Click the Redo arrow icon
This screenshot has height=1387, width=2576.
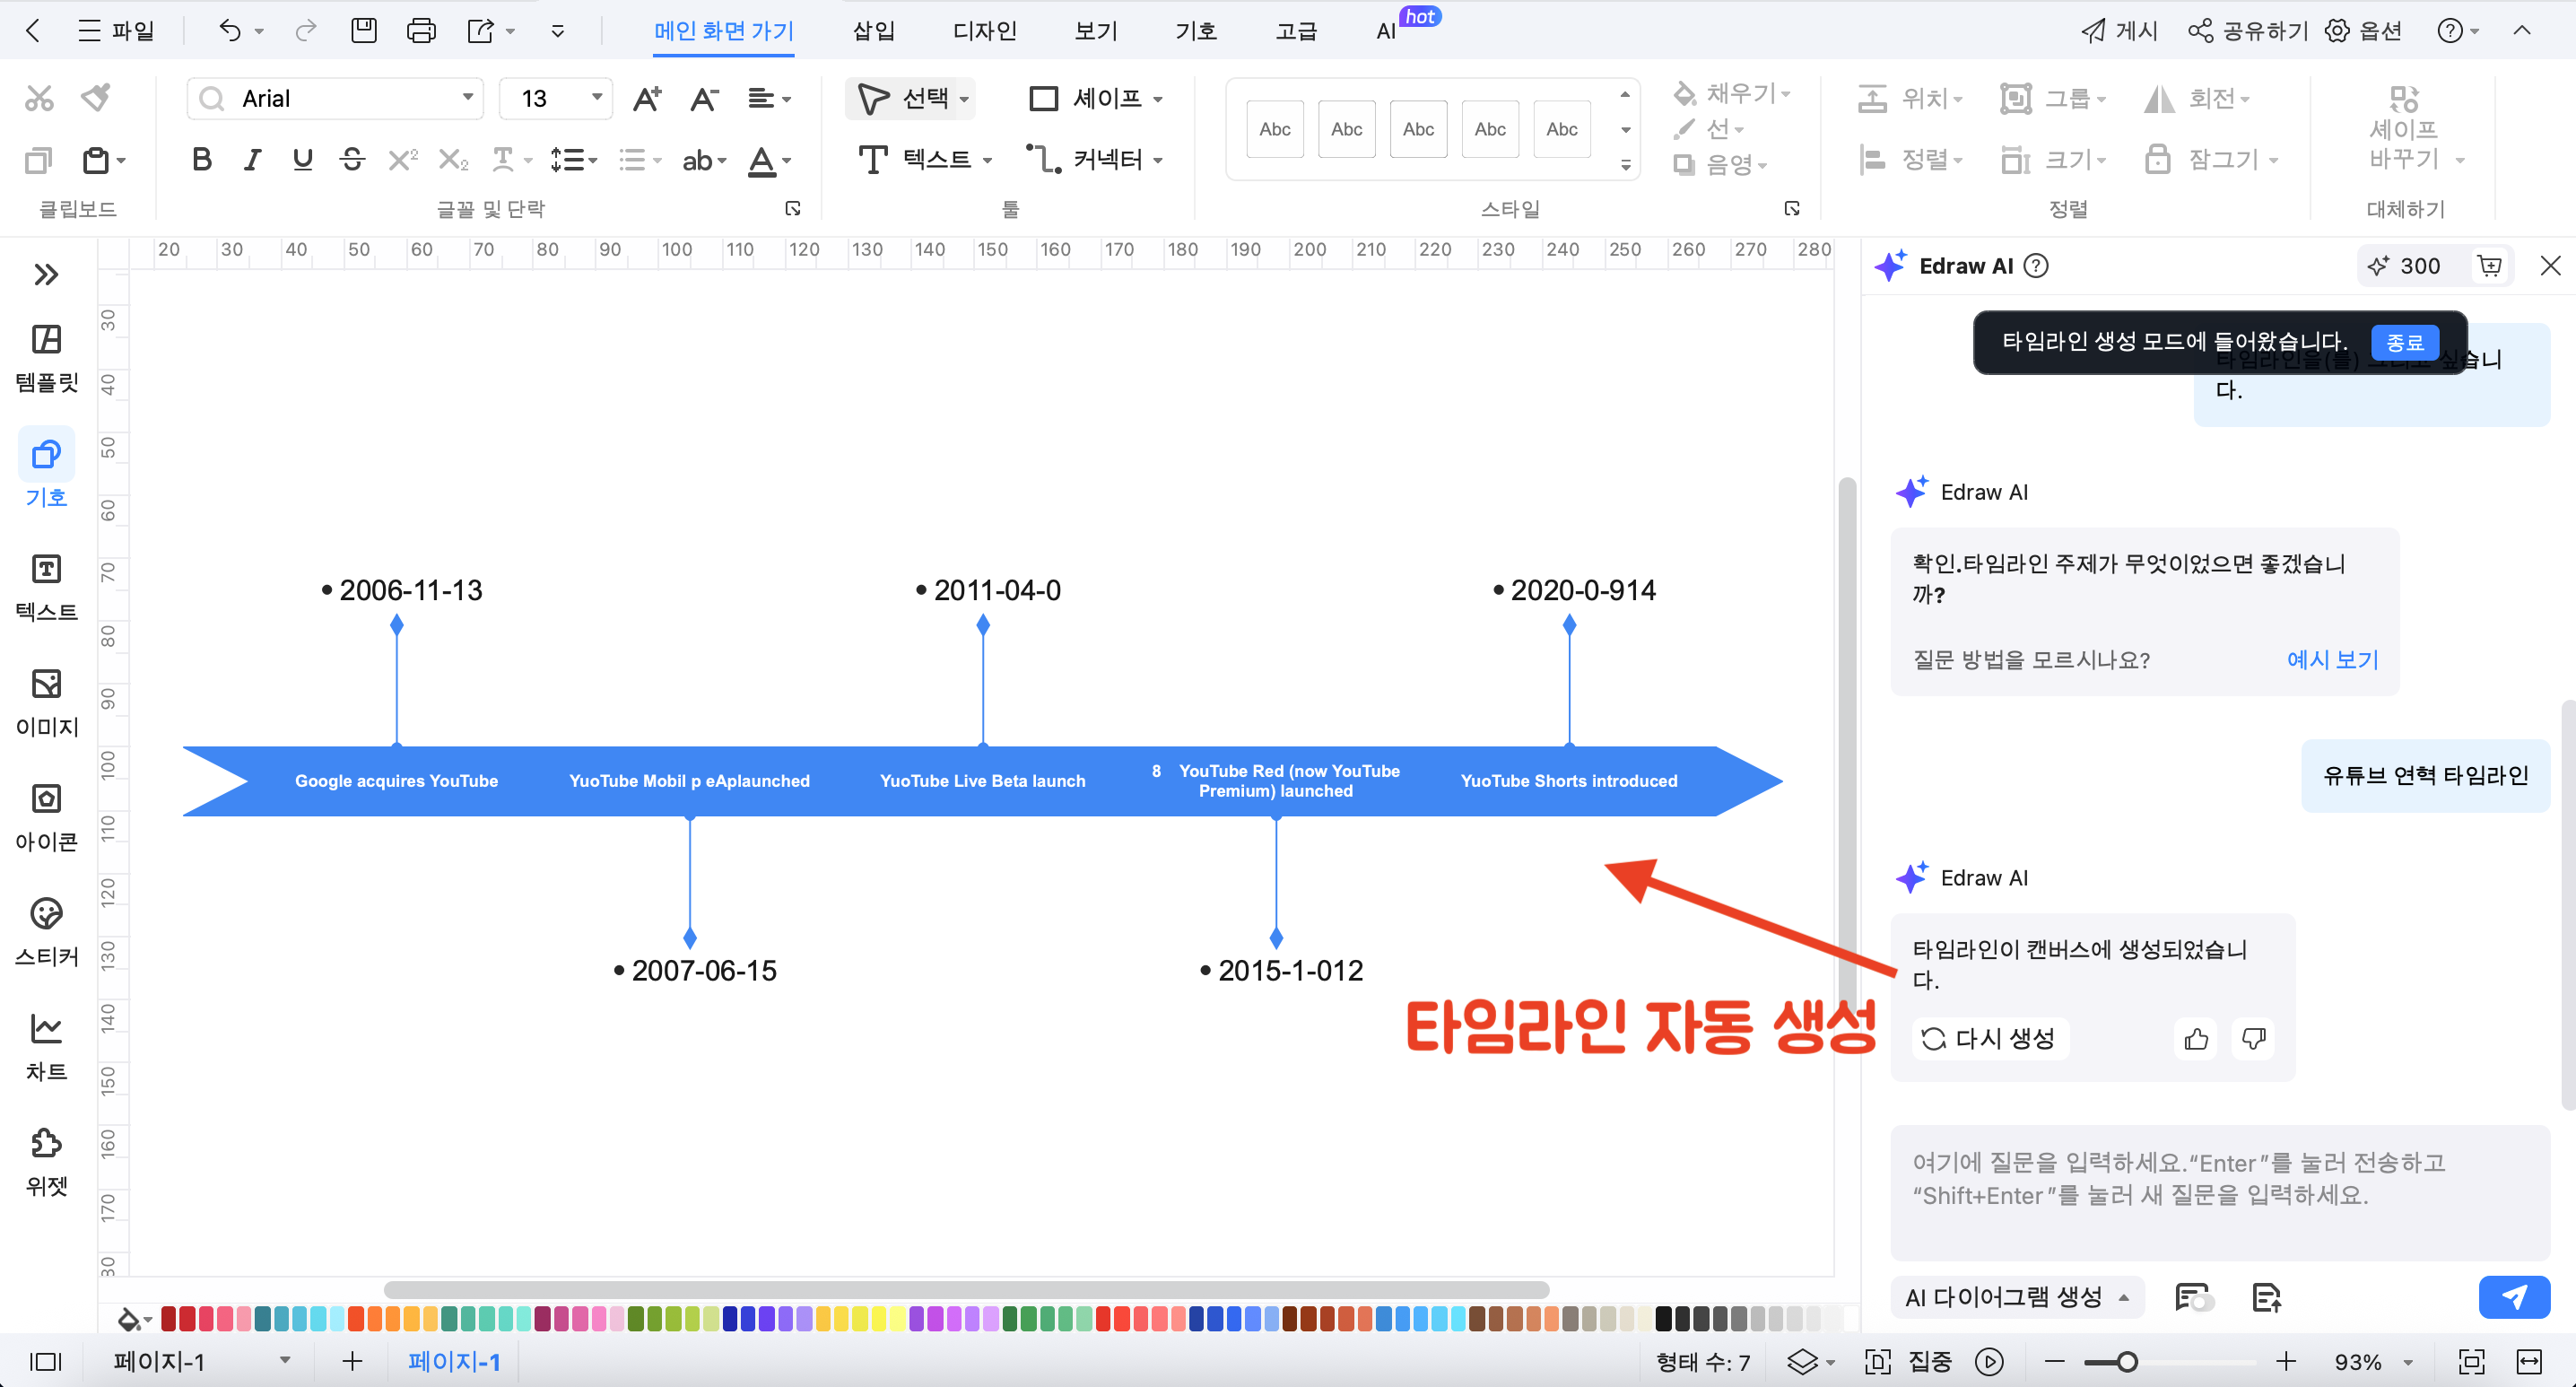tap(305, 31)
